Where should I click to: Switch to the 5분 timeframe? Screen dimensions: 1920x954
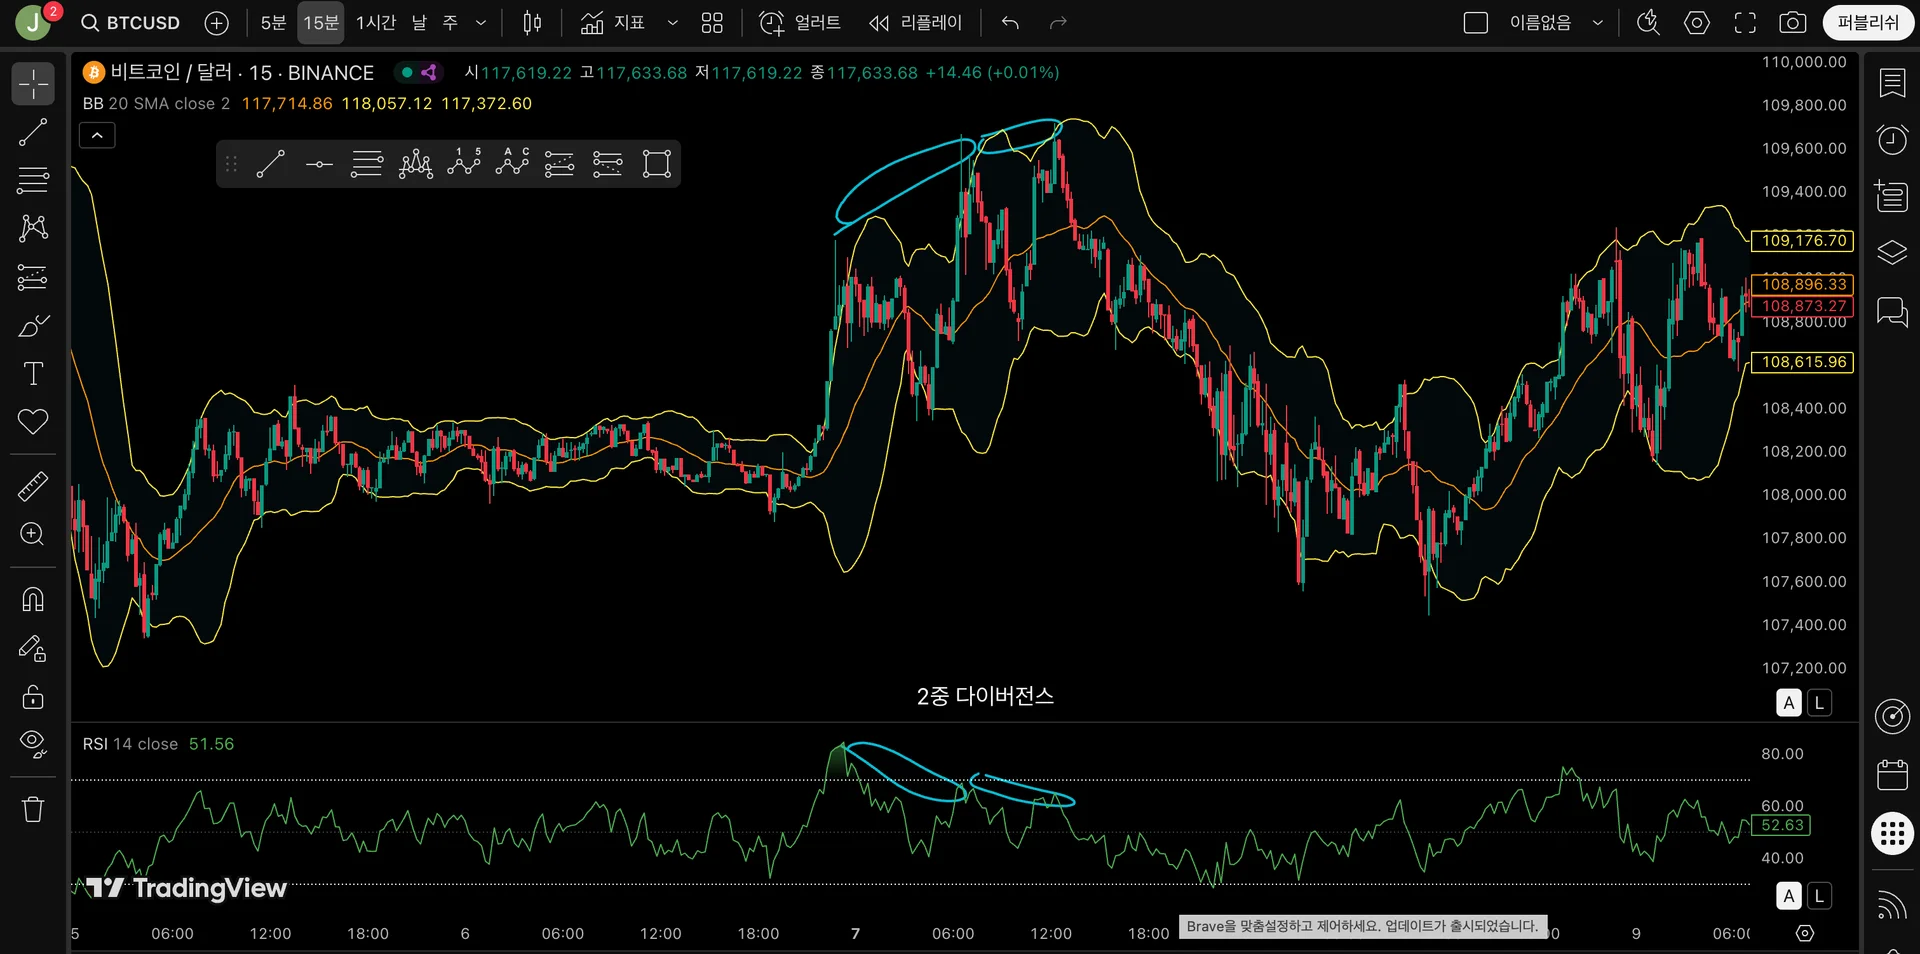[273, 23]
